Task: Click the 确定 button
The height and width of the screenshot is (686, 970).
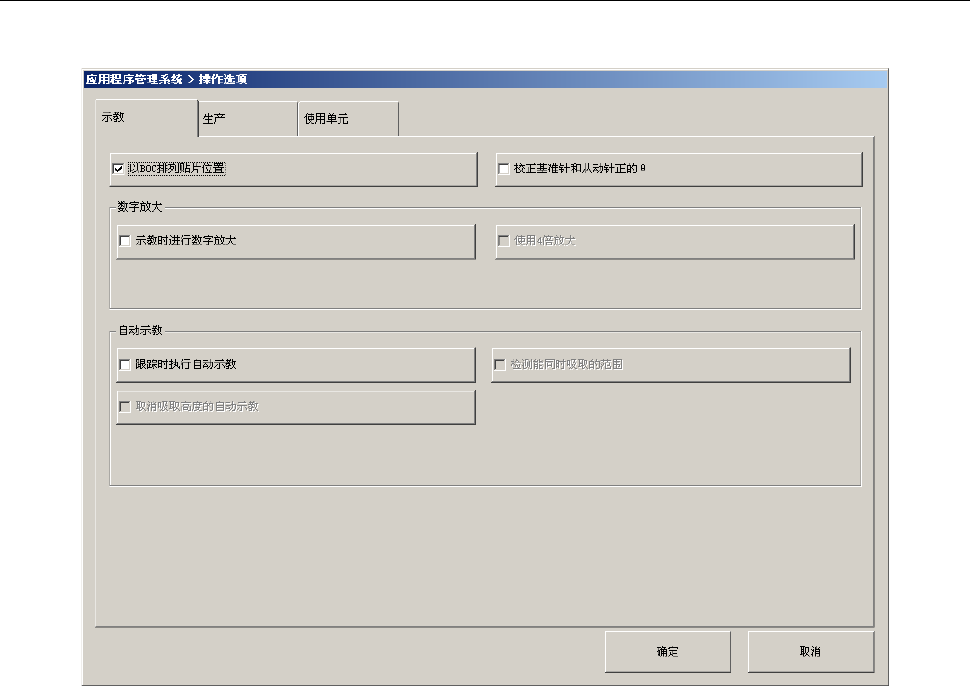Action: pos(667,651)
